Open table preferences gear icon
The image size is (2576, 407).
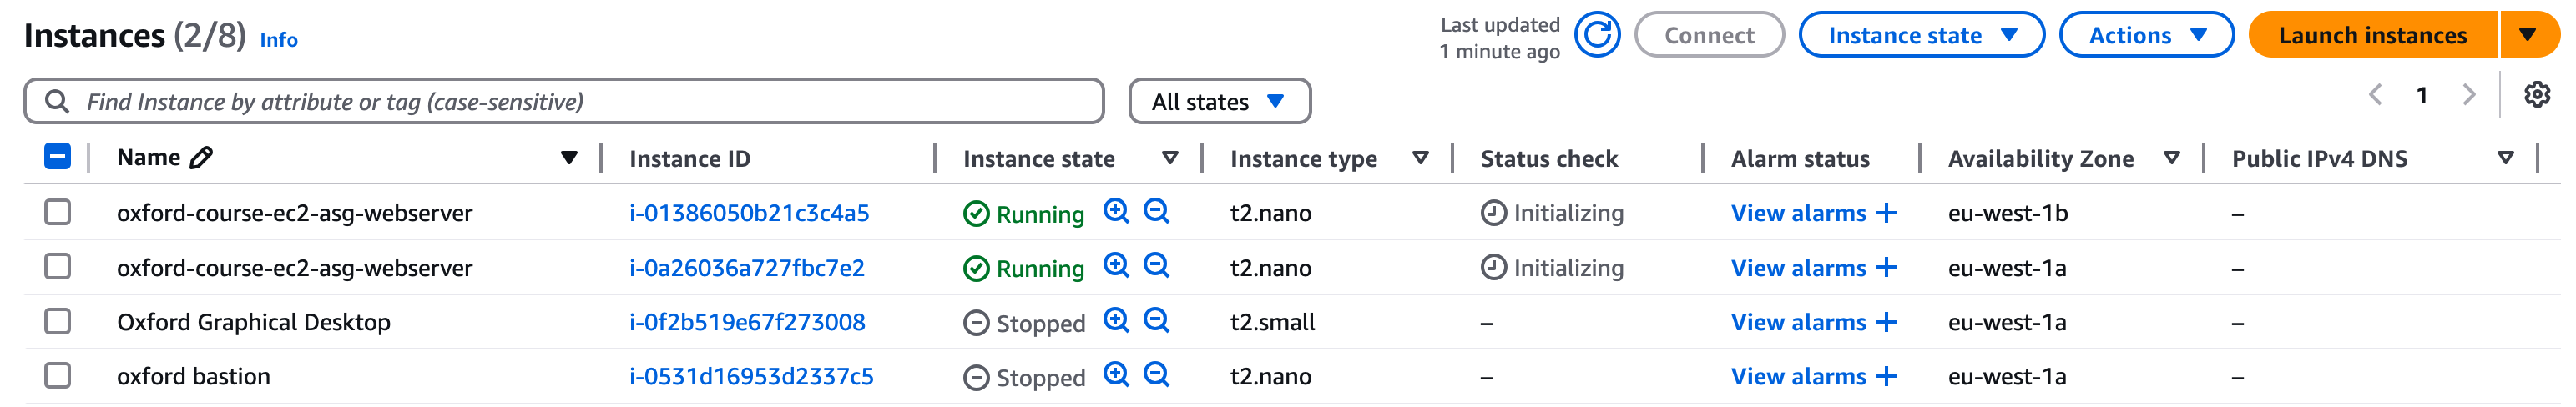click(2536, 95)
